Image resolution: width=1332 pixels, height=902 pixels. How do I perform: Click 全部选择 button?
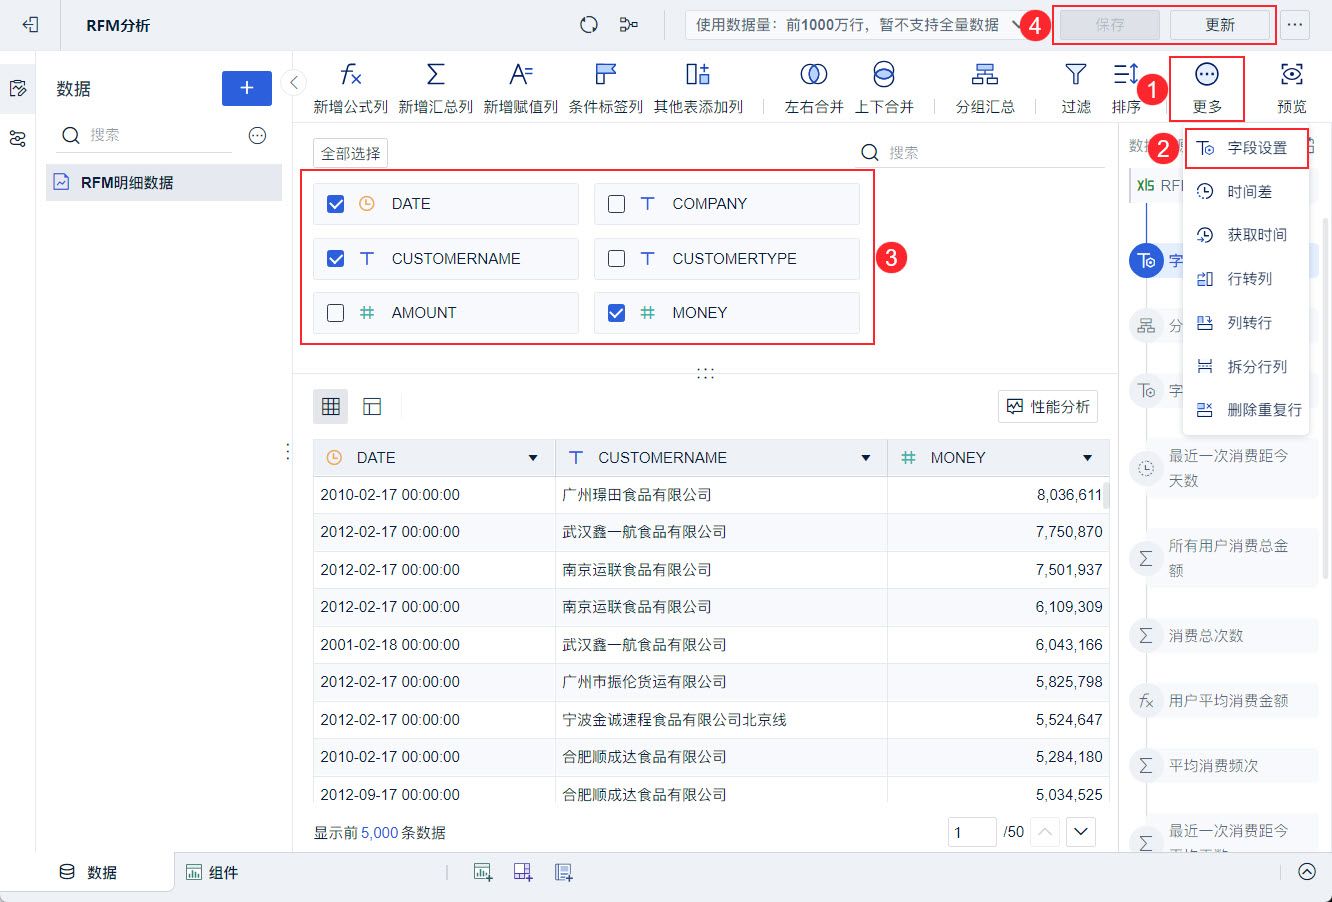(x=350, y=153)
